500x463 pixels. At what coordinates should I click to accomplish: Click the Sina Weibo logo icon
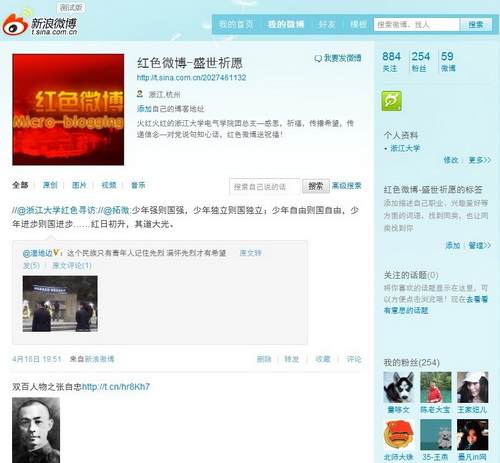pyautogui.click(x=16, y=23)
